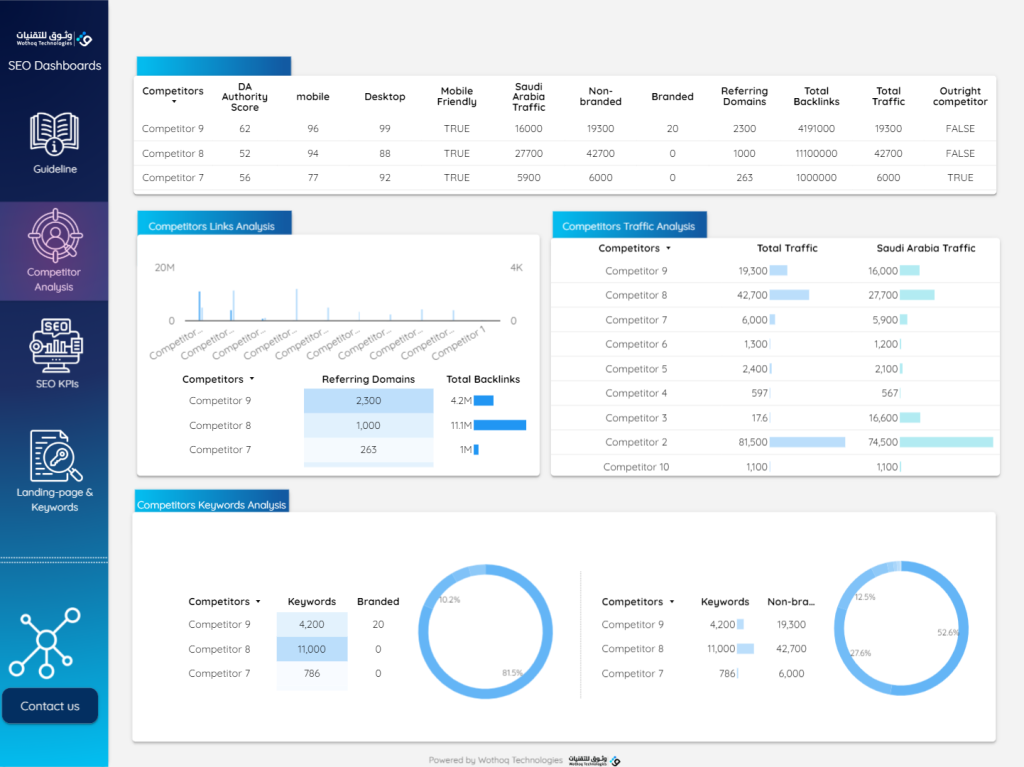Select the Competitors Traffic Analysis tab

pyautogui.click(x=629, y=225)
